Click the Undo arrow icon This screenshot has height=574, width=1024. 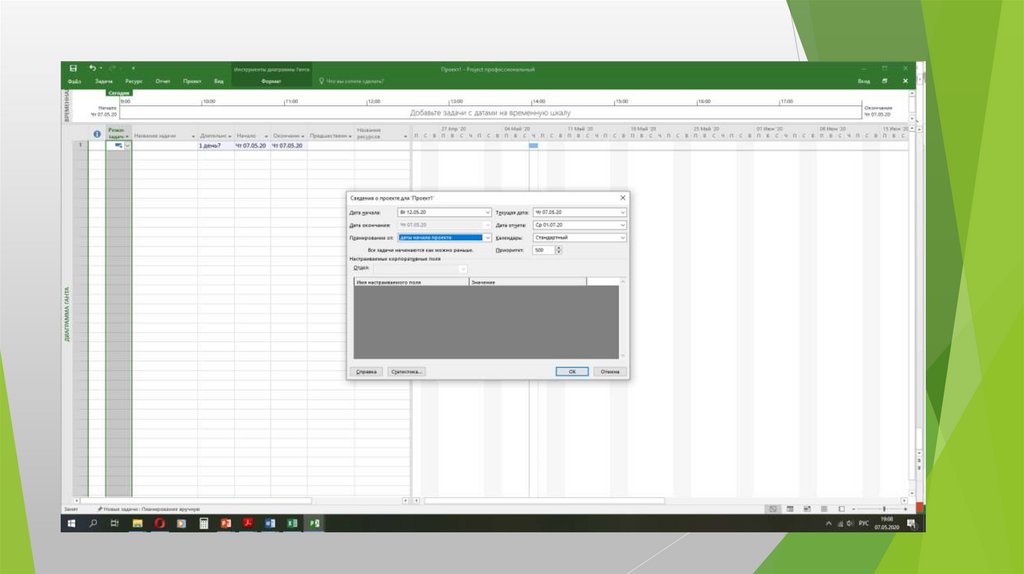pos(92,68)
